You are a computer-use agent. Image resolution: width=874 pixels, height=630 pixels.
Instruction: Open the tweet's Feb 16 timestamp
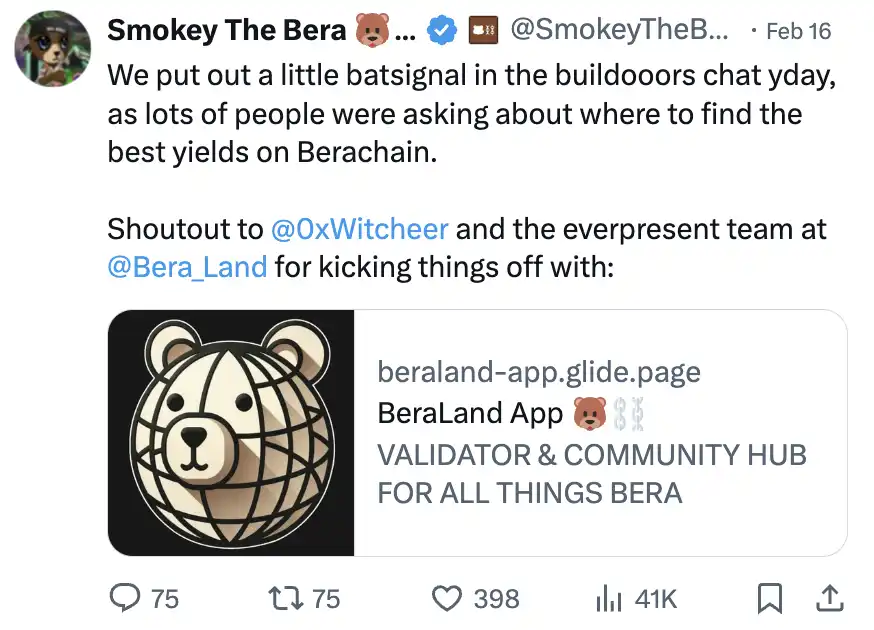pyautogui.click(x=798, y=31)
